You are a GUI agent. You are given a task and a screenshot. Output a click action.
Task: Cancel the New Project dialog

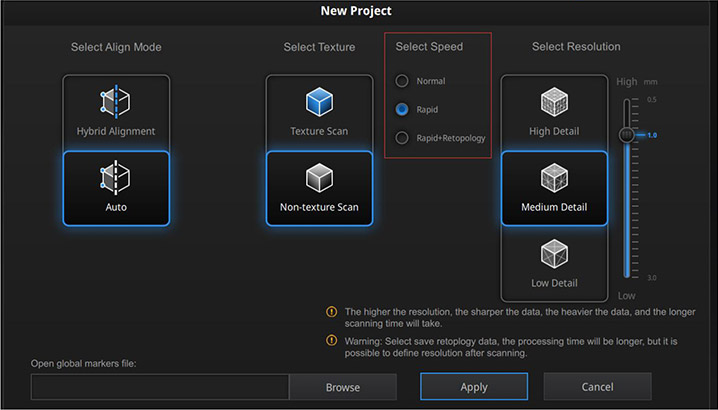[597, 387]
